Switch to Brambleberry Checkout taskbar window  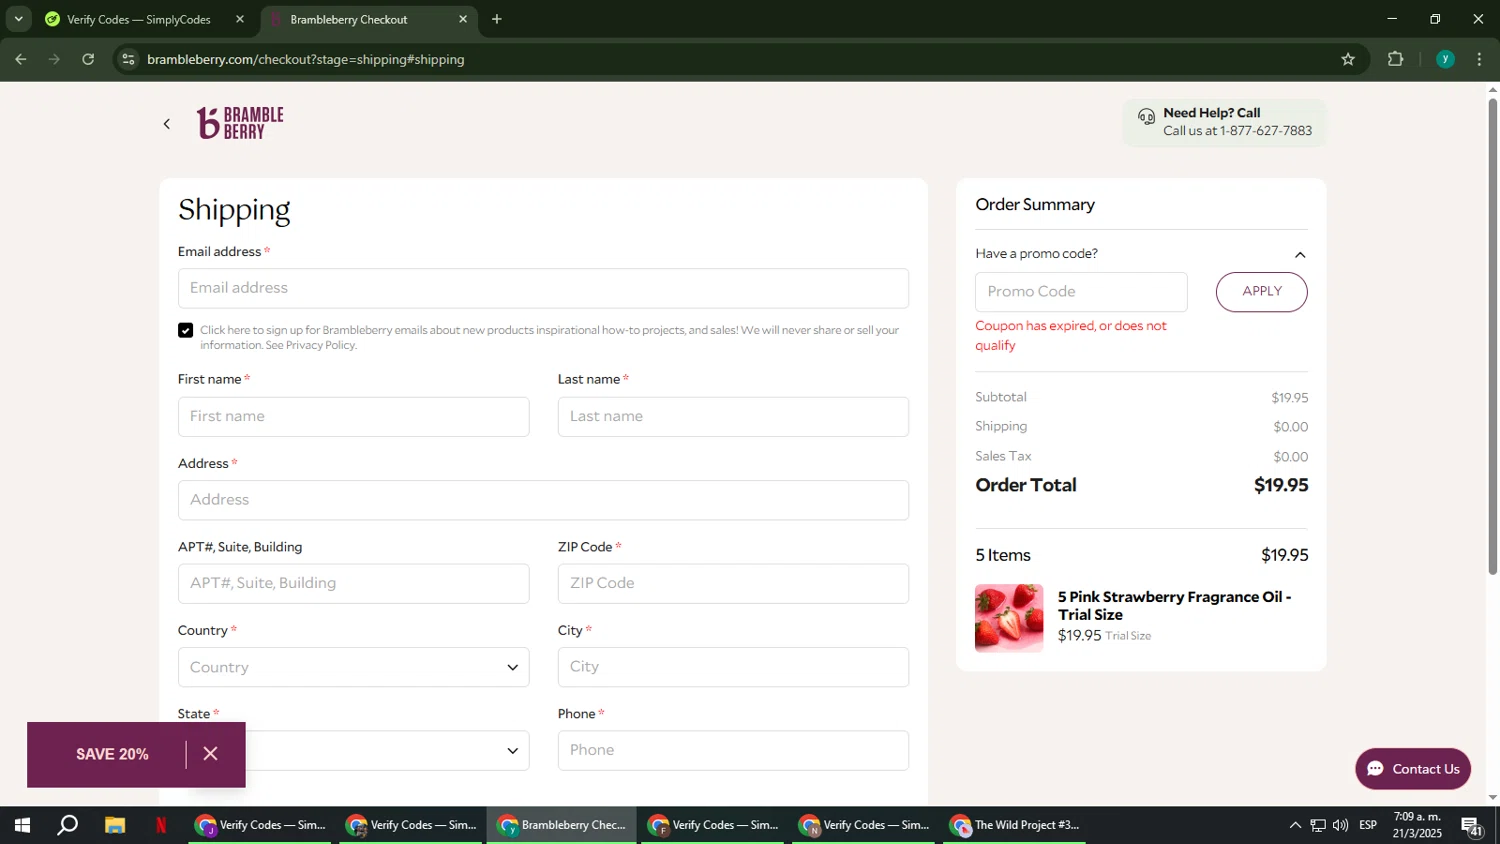(x=563, y=825)
